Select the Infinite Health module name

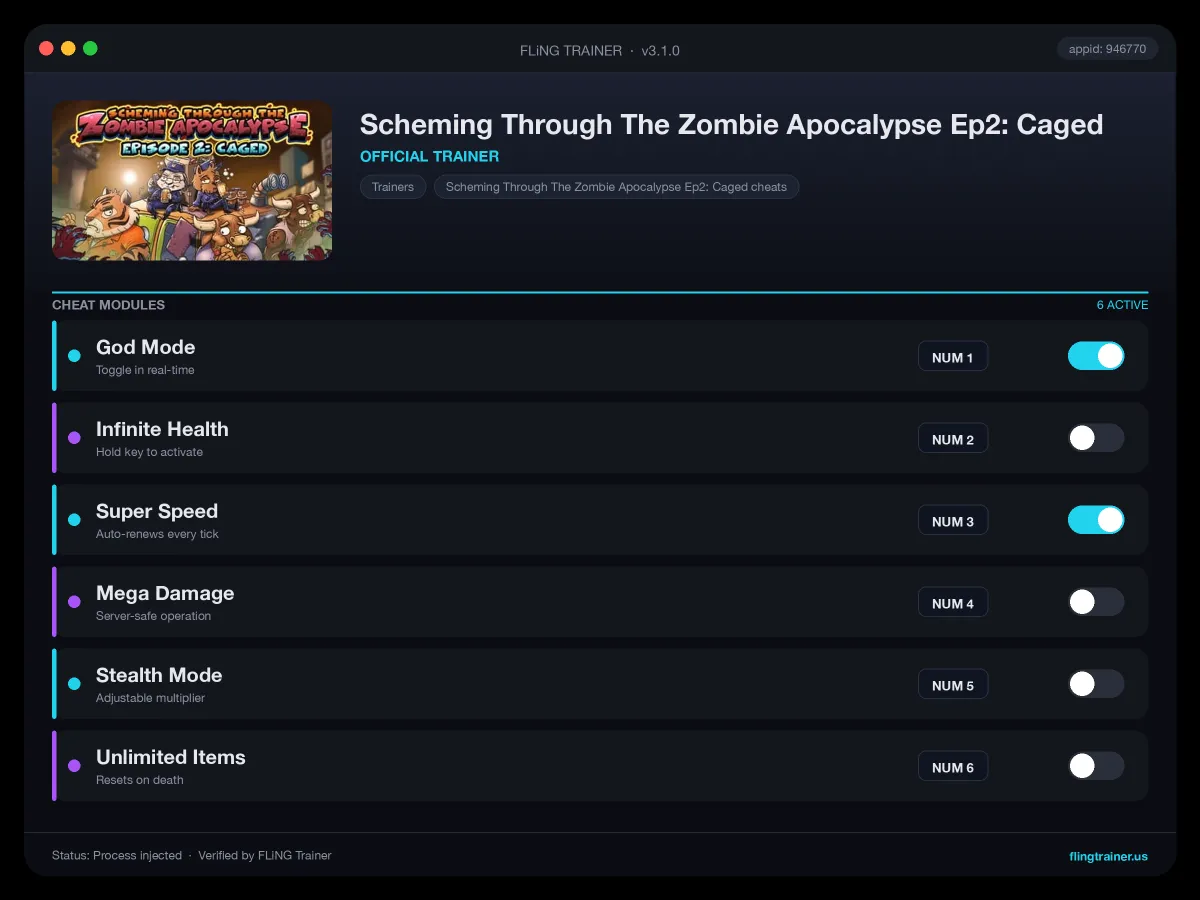point(162,429)
